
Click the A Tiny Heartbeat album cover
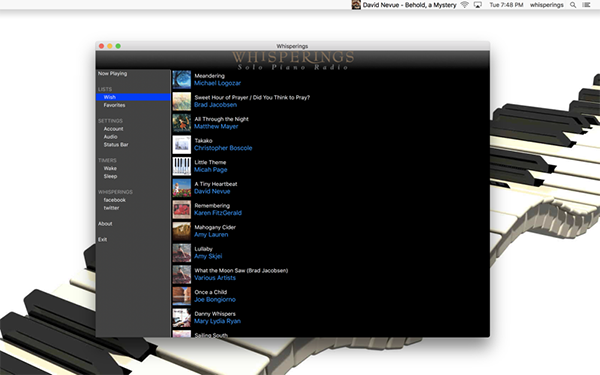pyautogui.click(x=181, y=188)
